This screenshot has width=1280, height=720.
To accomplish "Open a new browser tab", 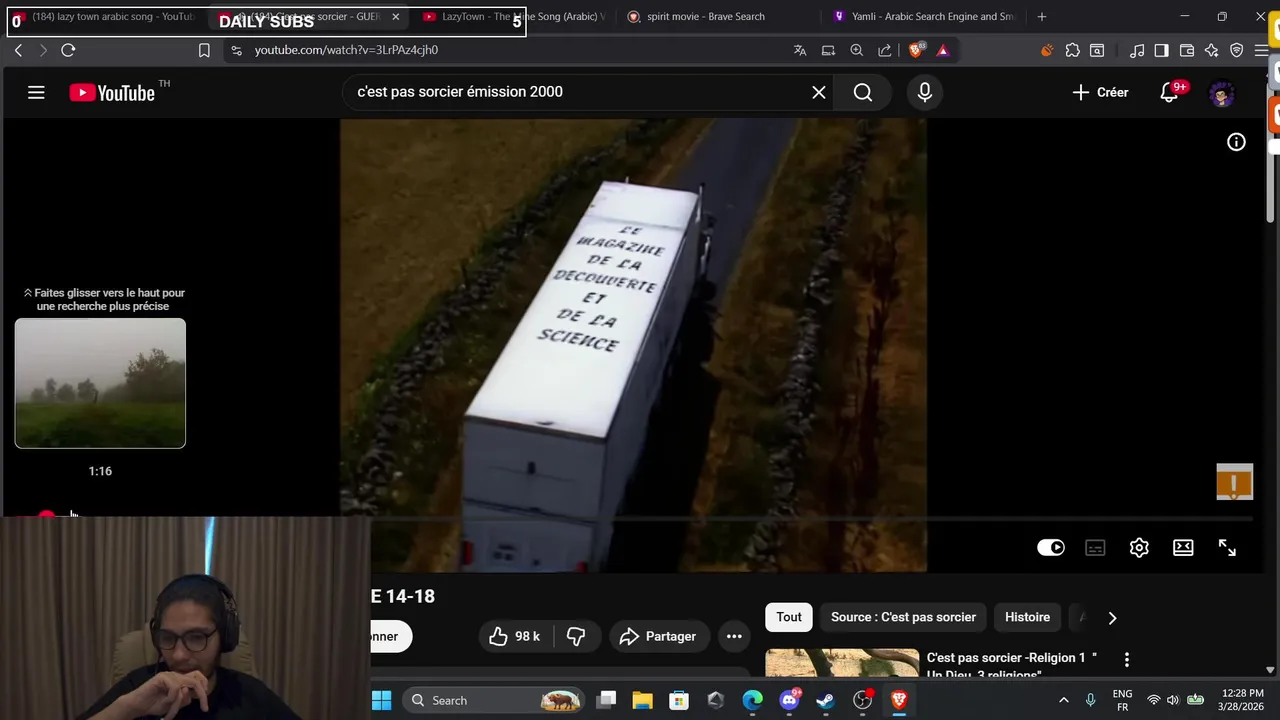I will coord(1042,17).
